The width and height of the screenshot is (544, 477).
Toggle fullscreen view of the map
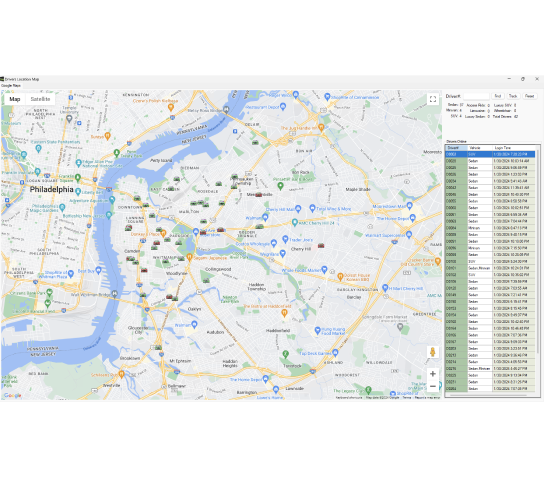[x=433, y=99]
